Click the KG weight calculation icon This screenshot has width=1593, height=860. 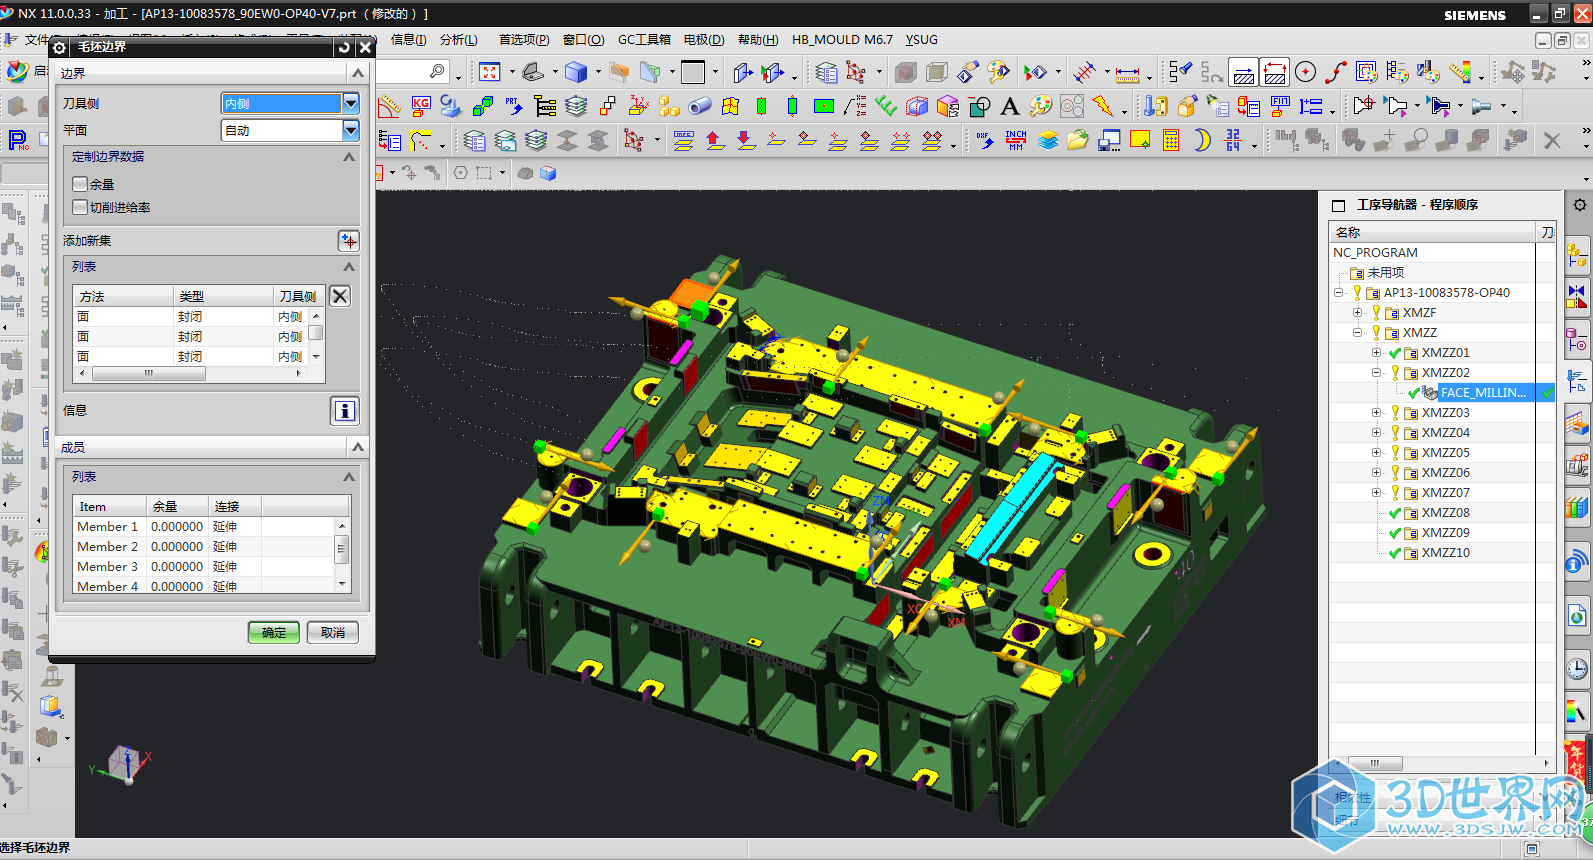(421, 106)
